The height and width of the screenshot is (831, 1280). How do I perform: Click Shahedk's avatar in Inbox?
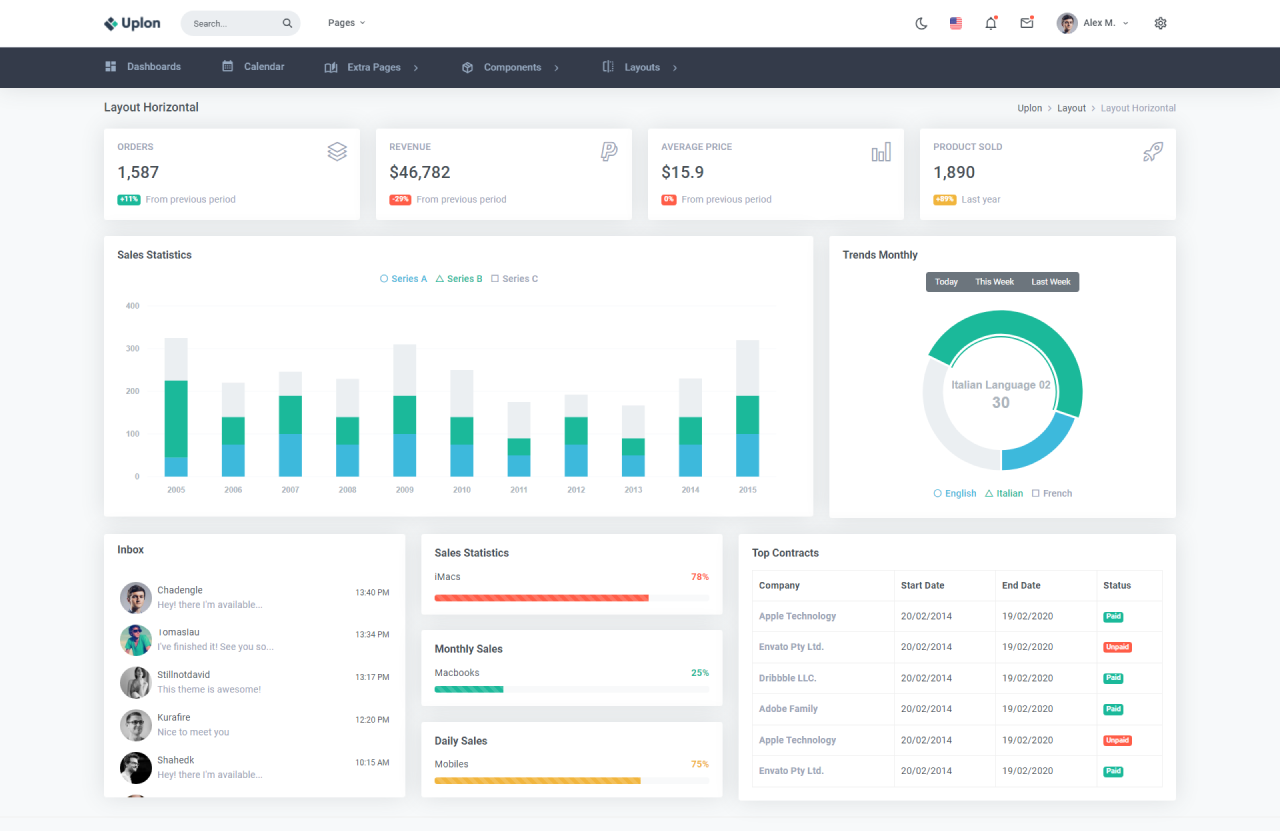(x=136, y=768)
